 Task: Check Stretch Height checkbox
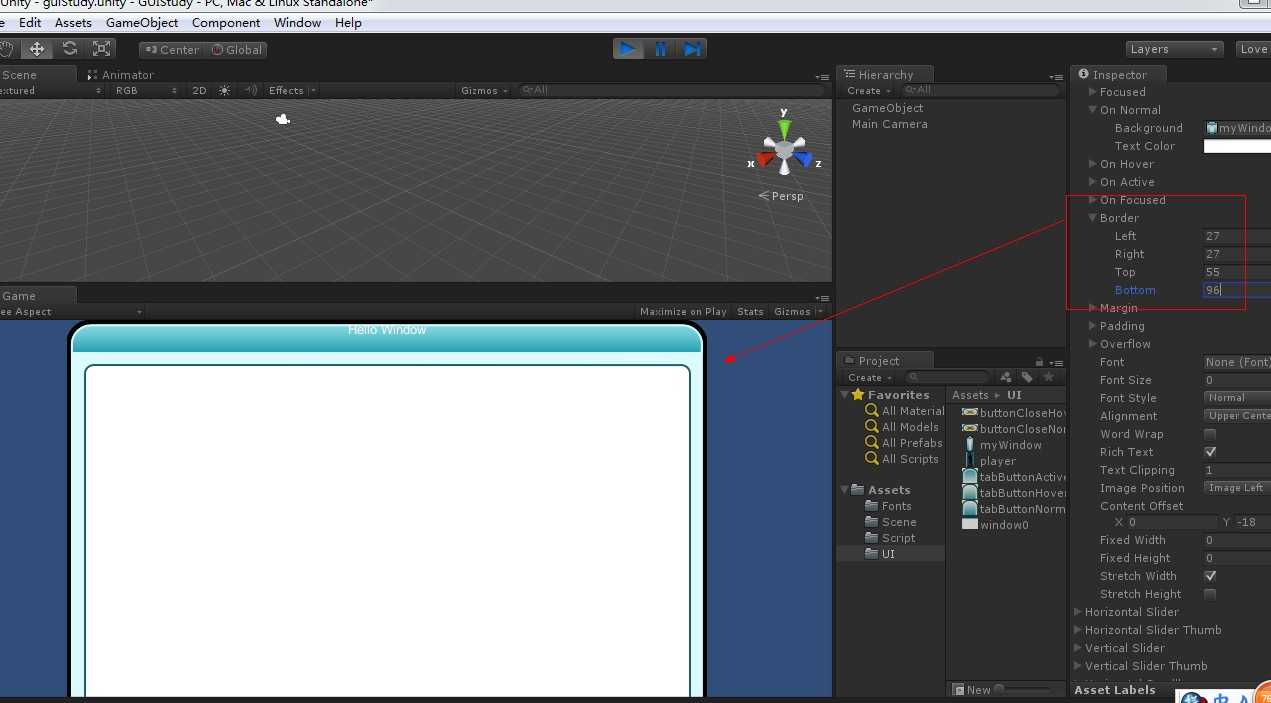click(x=1210, y=594)
